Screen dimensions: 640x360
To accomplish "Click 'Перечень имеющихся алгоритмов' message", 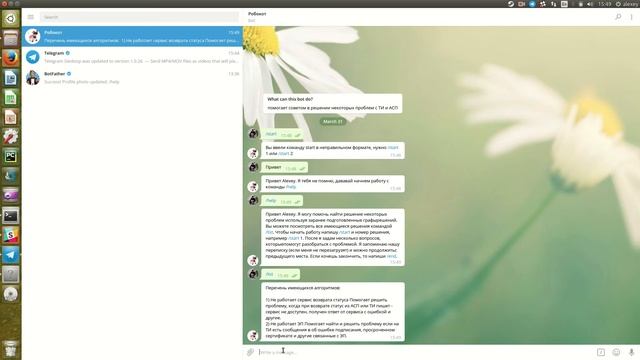I will tap(333, 312).
